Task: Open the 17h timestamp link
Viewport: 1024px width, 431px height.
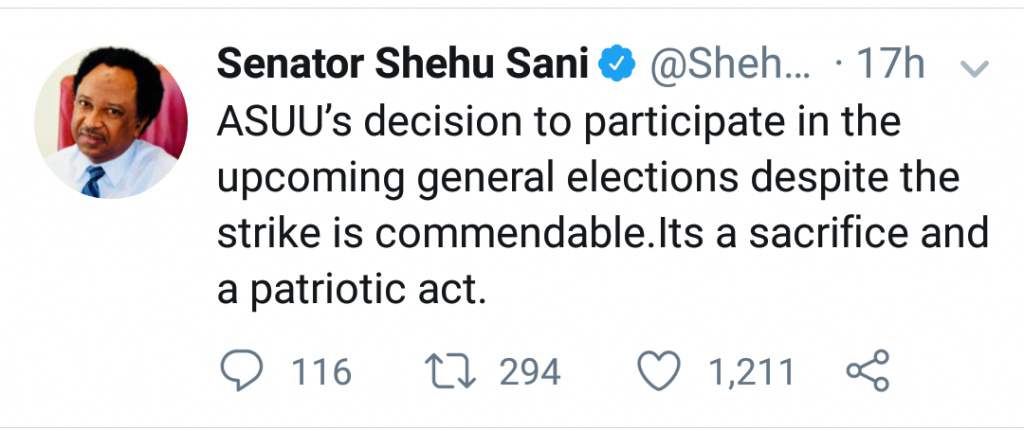Action: (x=888, y=66)
